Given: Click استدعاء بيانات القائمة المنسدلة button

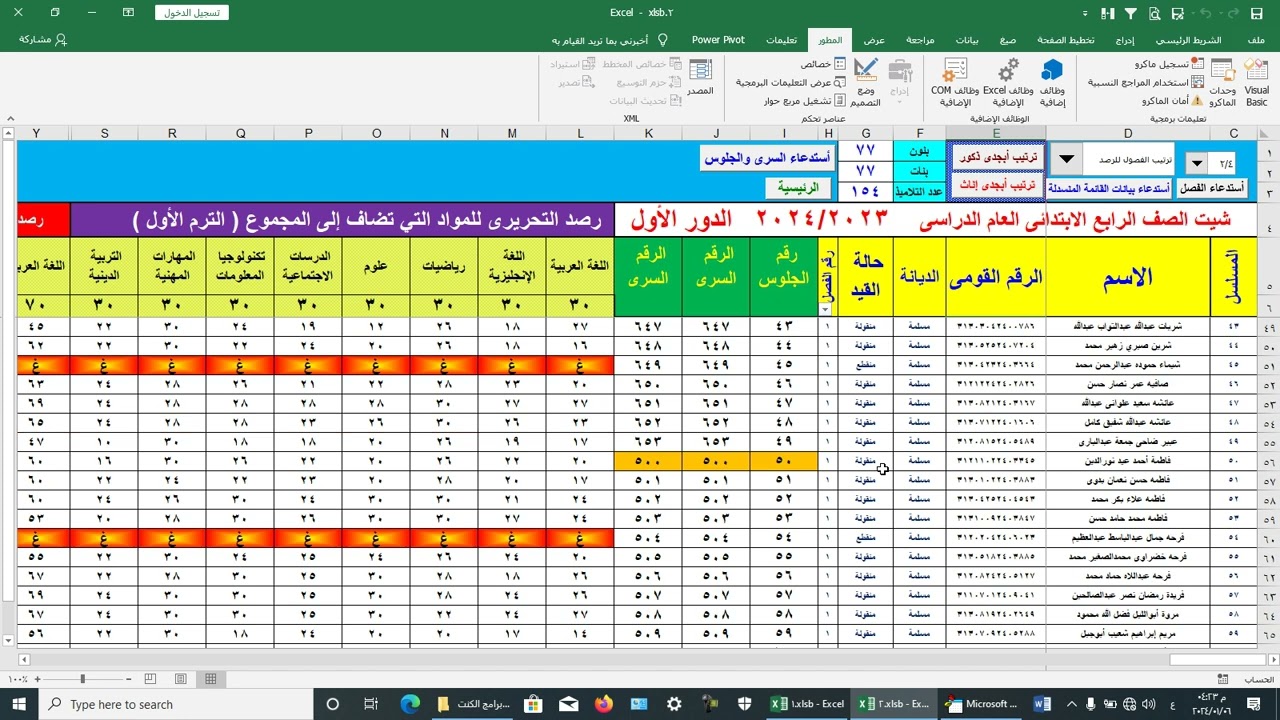Looking at the screenshot, I should tap(1109, 188).
